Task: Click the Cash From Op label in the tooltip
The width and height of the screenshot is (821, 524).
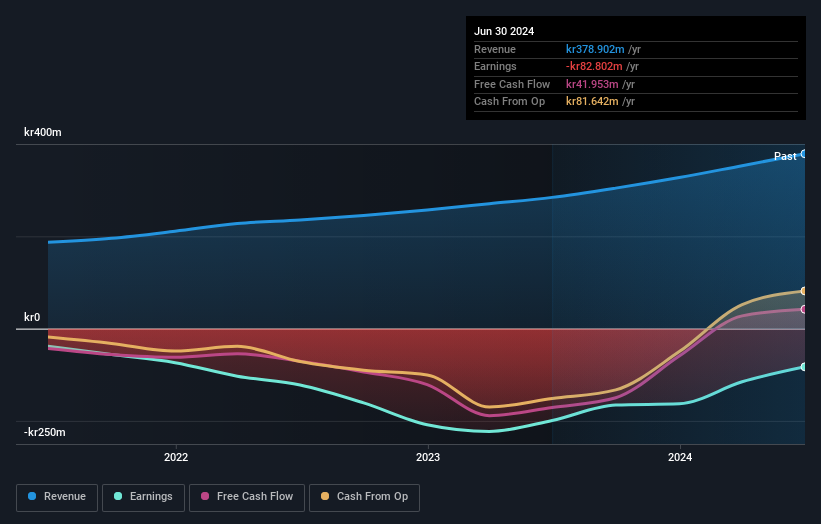Action: pos(509,102)
